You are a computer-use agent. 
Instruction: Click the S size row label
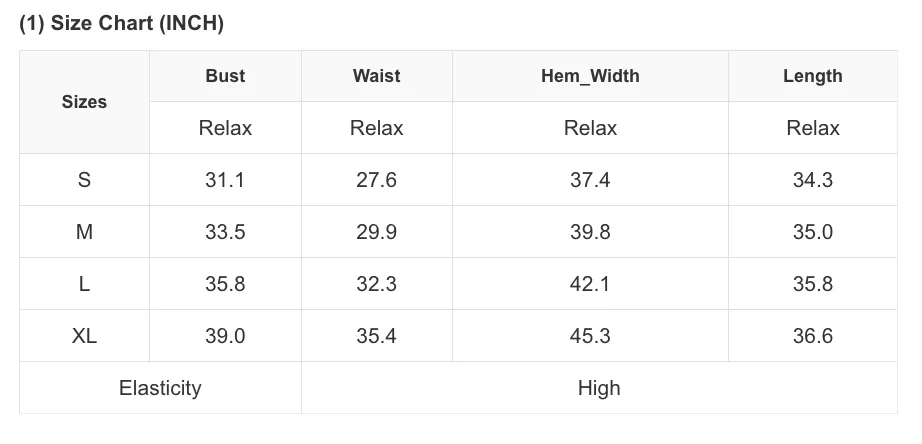point(84,179)
